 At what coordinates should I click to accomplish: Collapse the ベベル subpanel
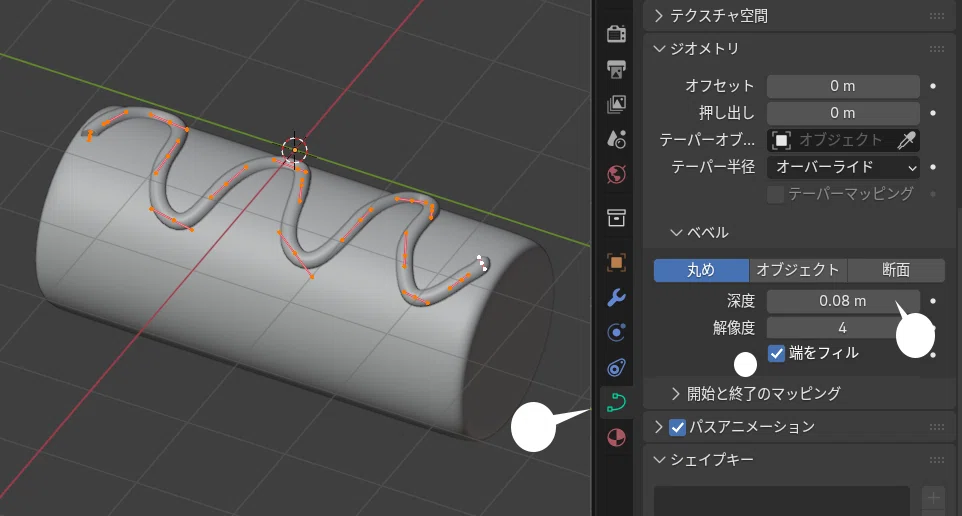coord(676,233)
